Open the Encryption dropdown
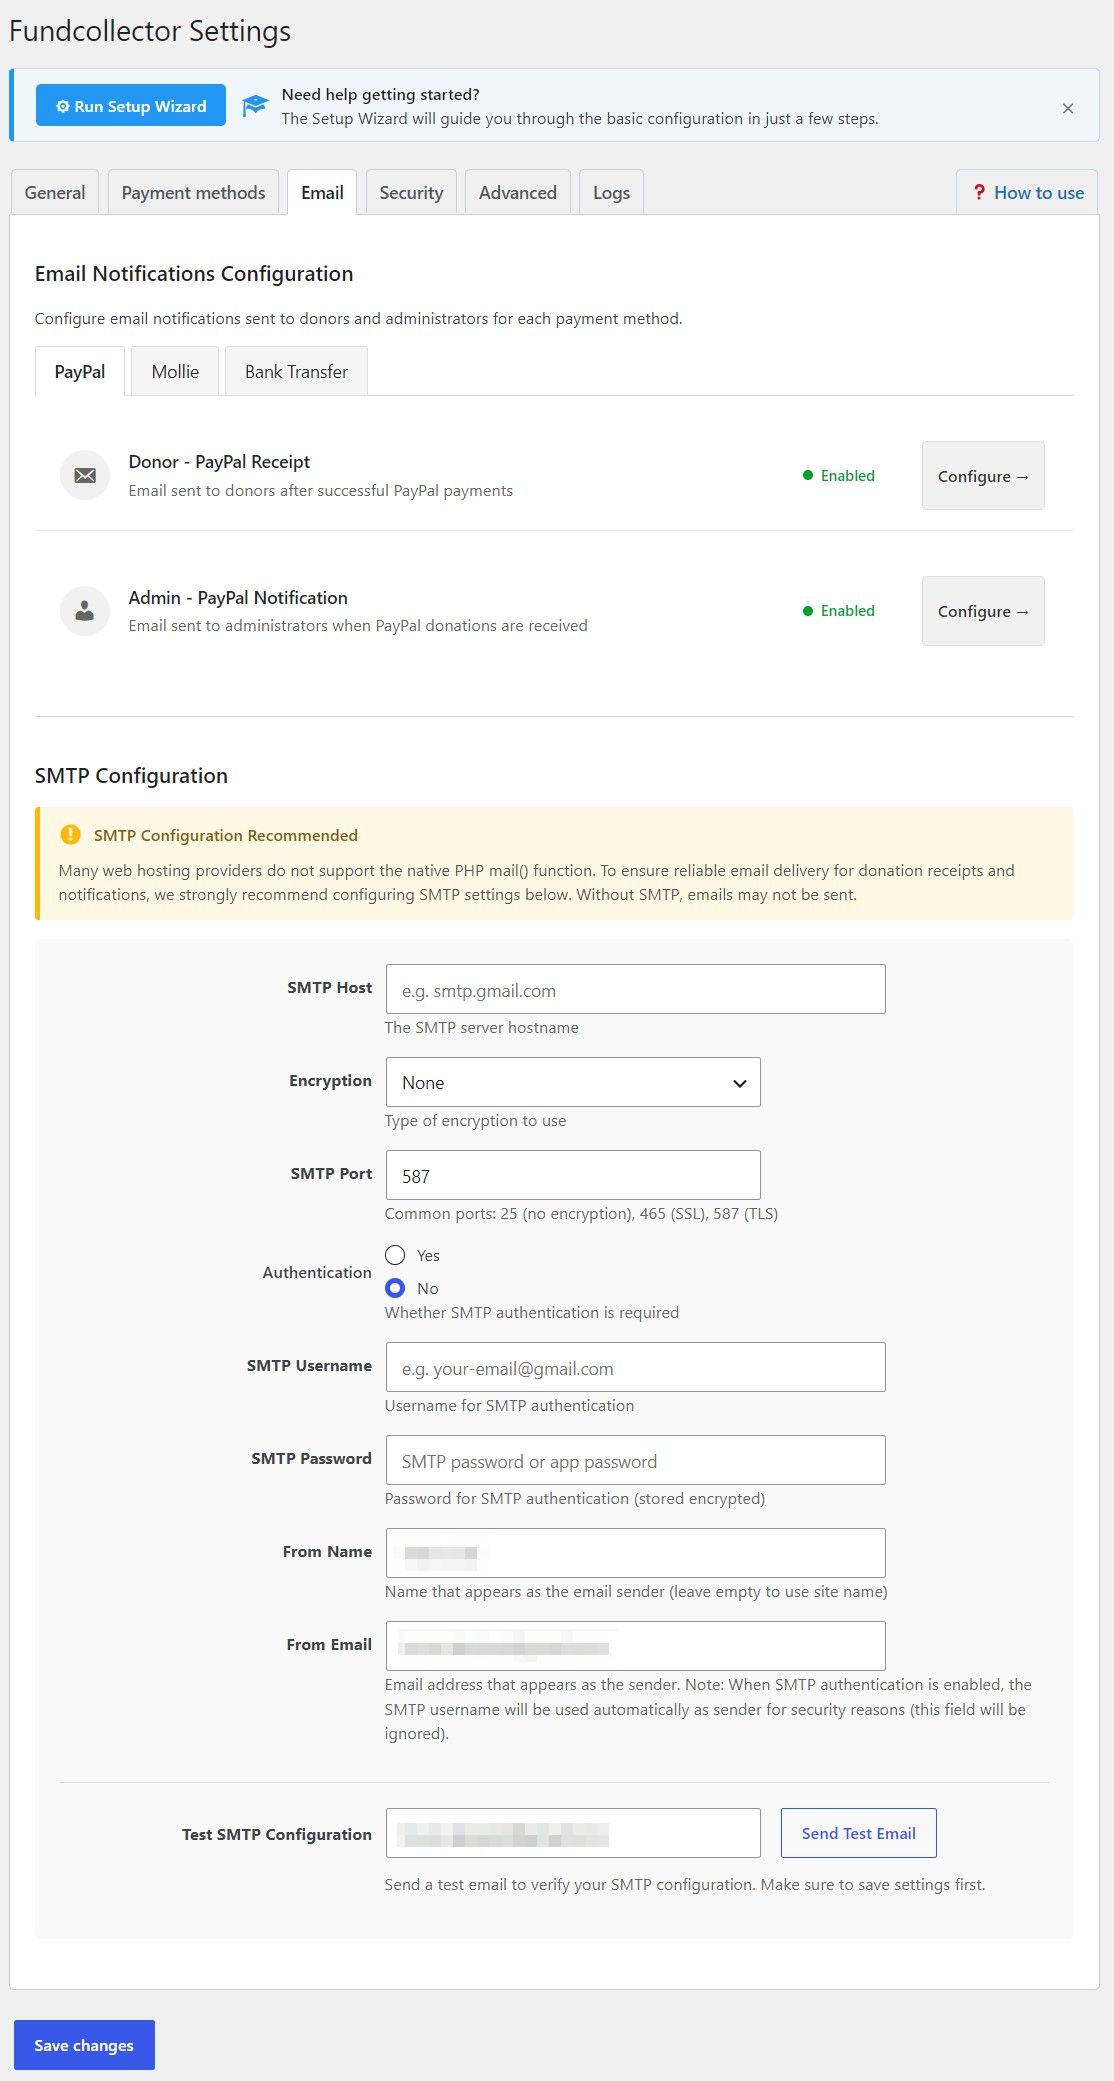 [x=573, y=1082]
